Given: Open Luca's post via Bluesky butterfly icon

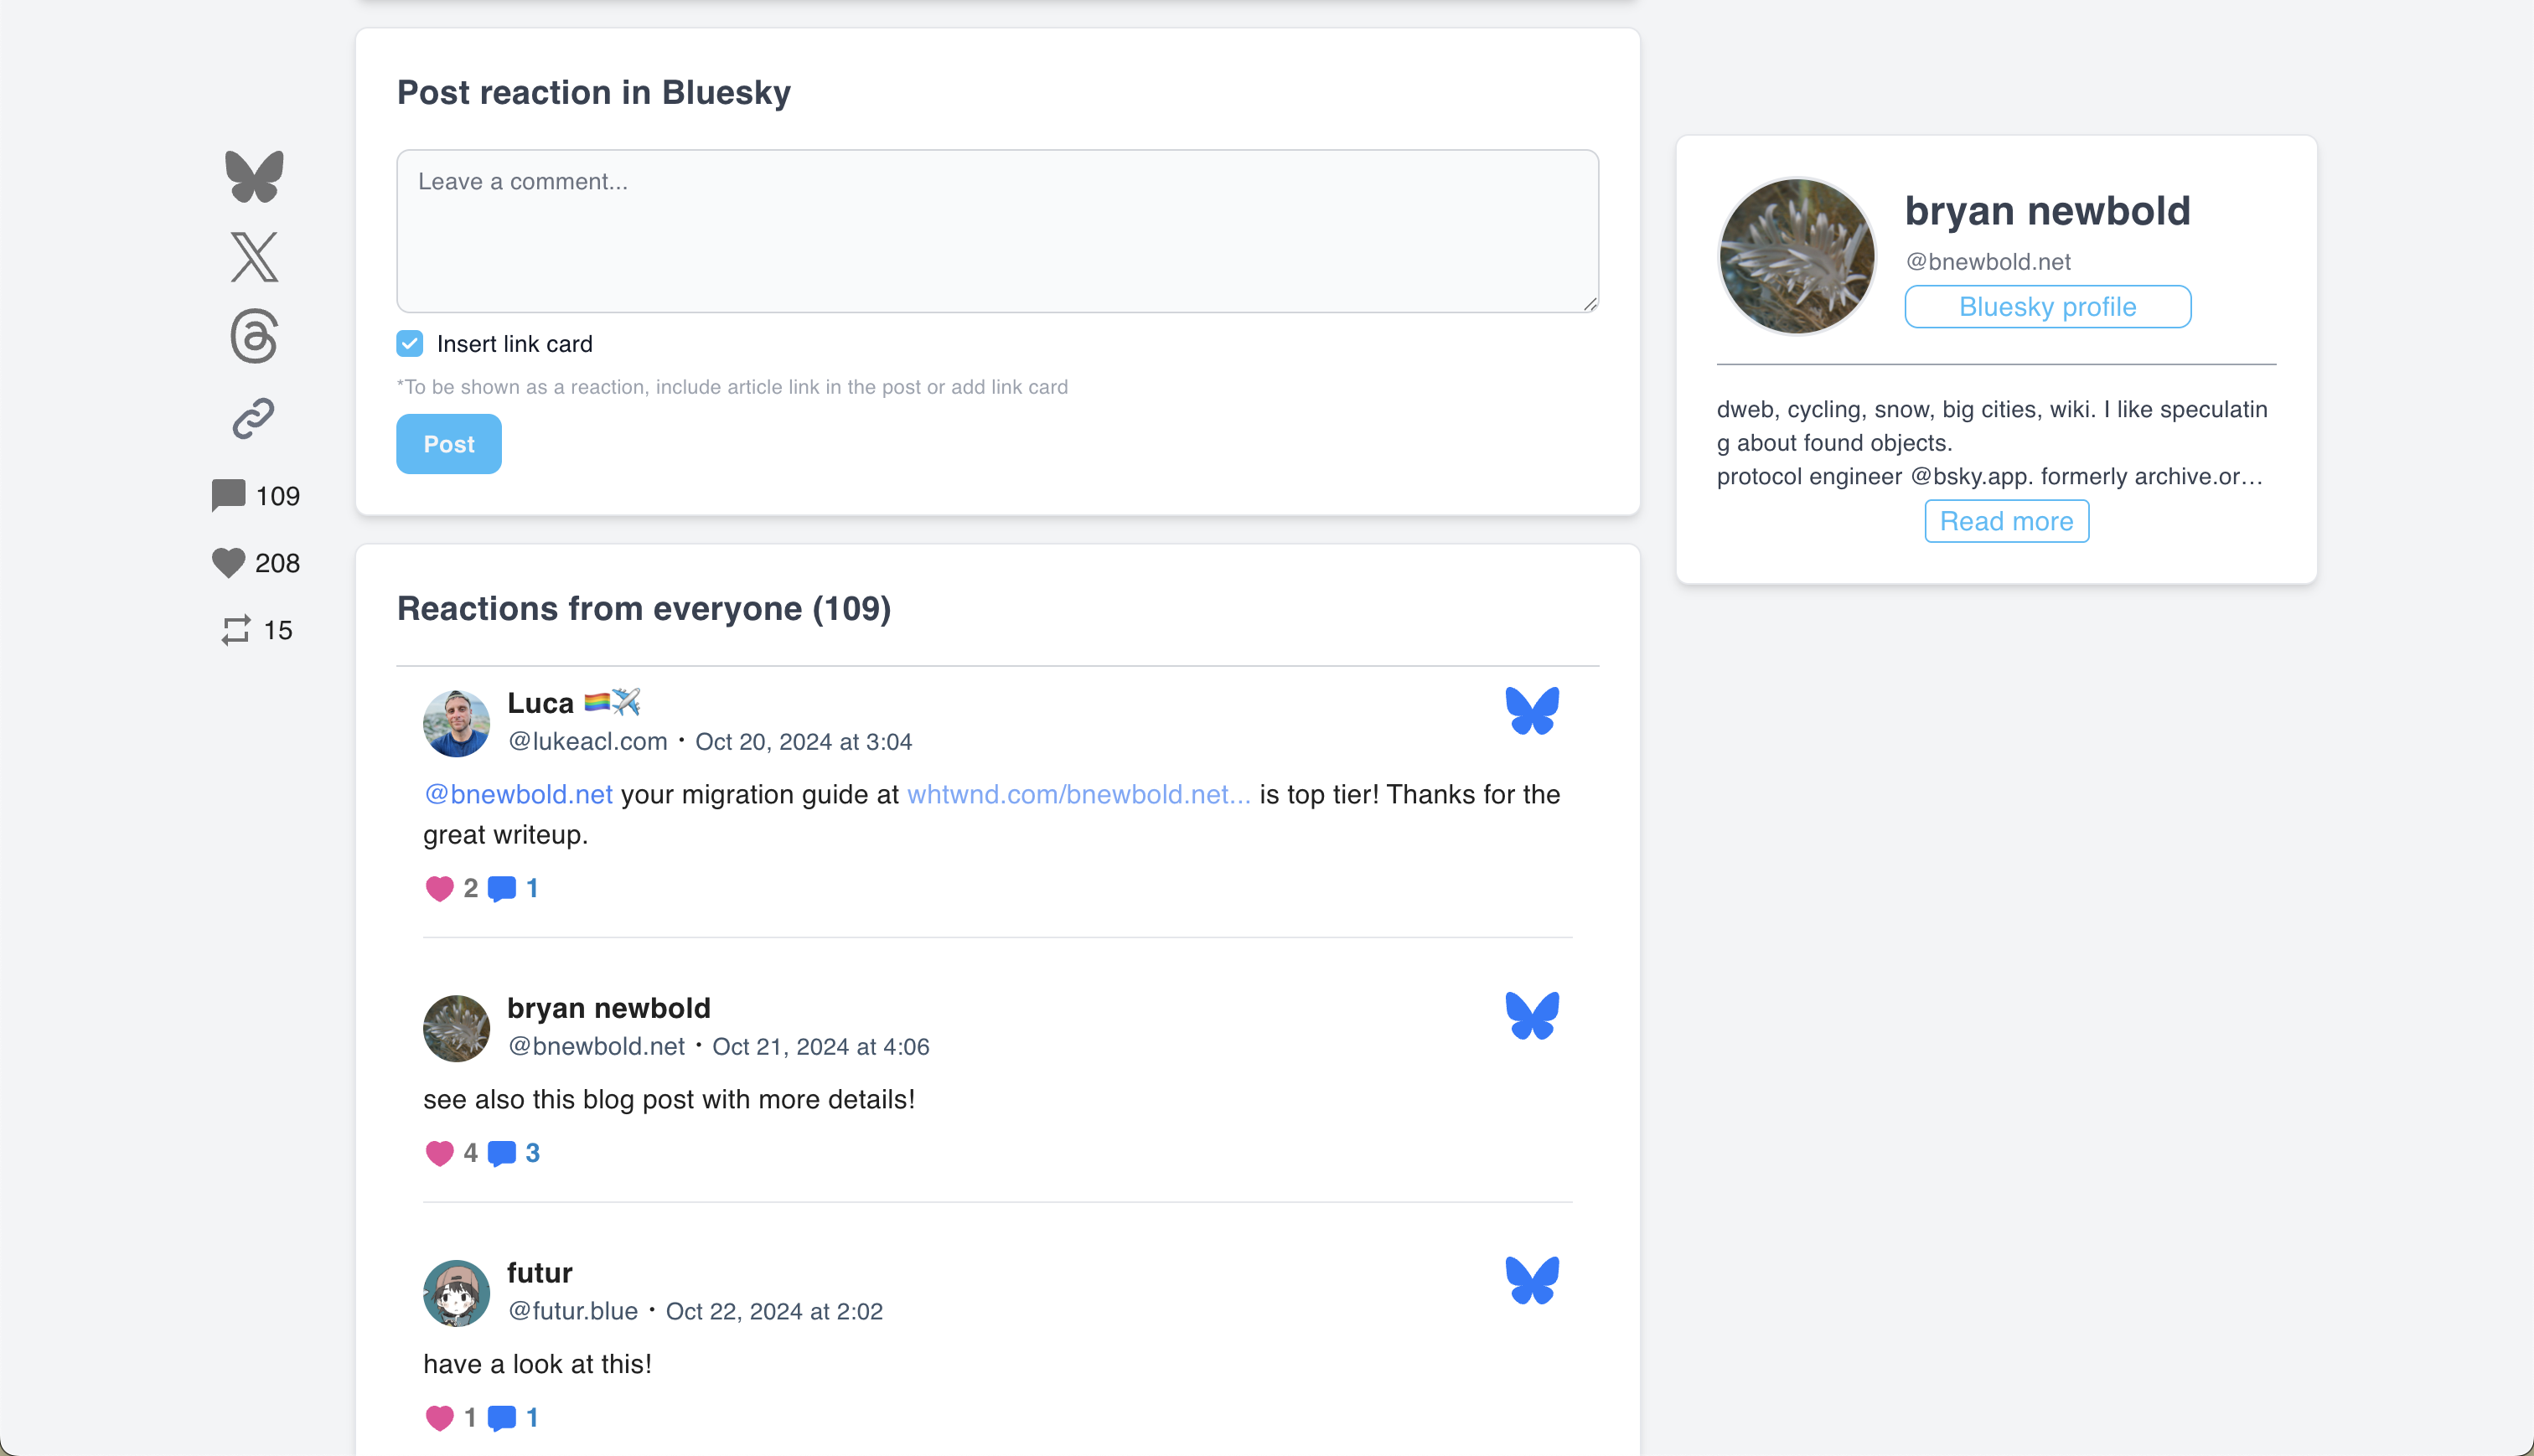Looking at the screenshot, I should 1532,711.
